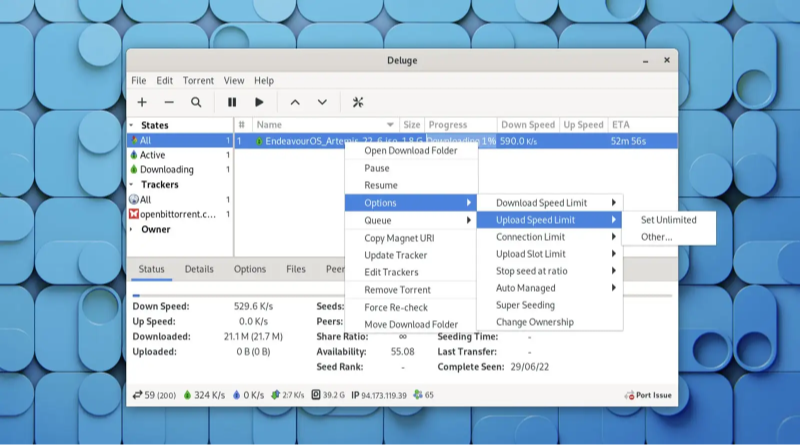Click Edit Trackers menu entry
The width and height of the screenshot is (800, 445).
click(x=411, y=272)
